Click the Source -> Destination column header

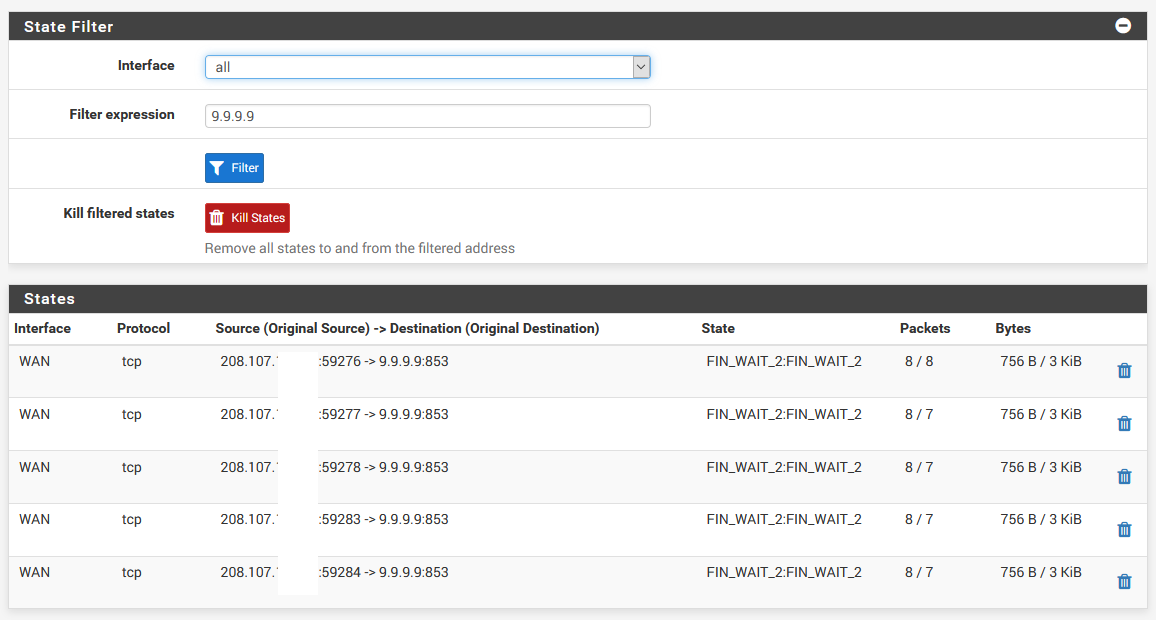click(x=407, y=328)
